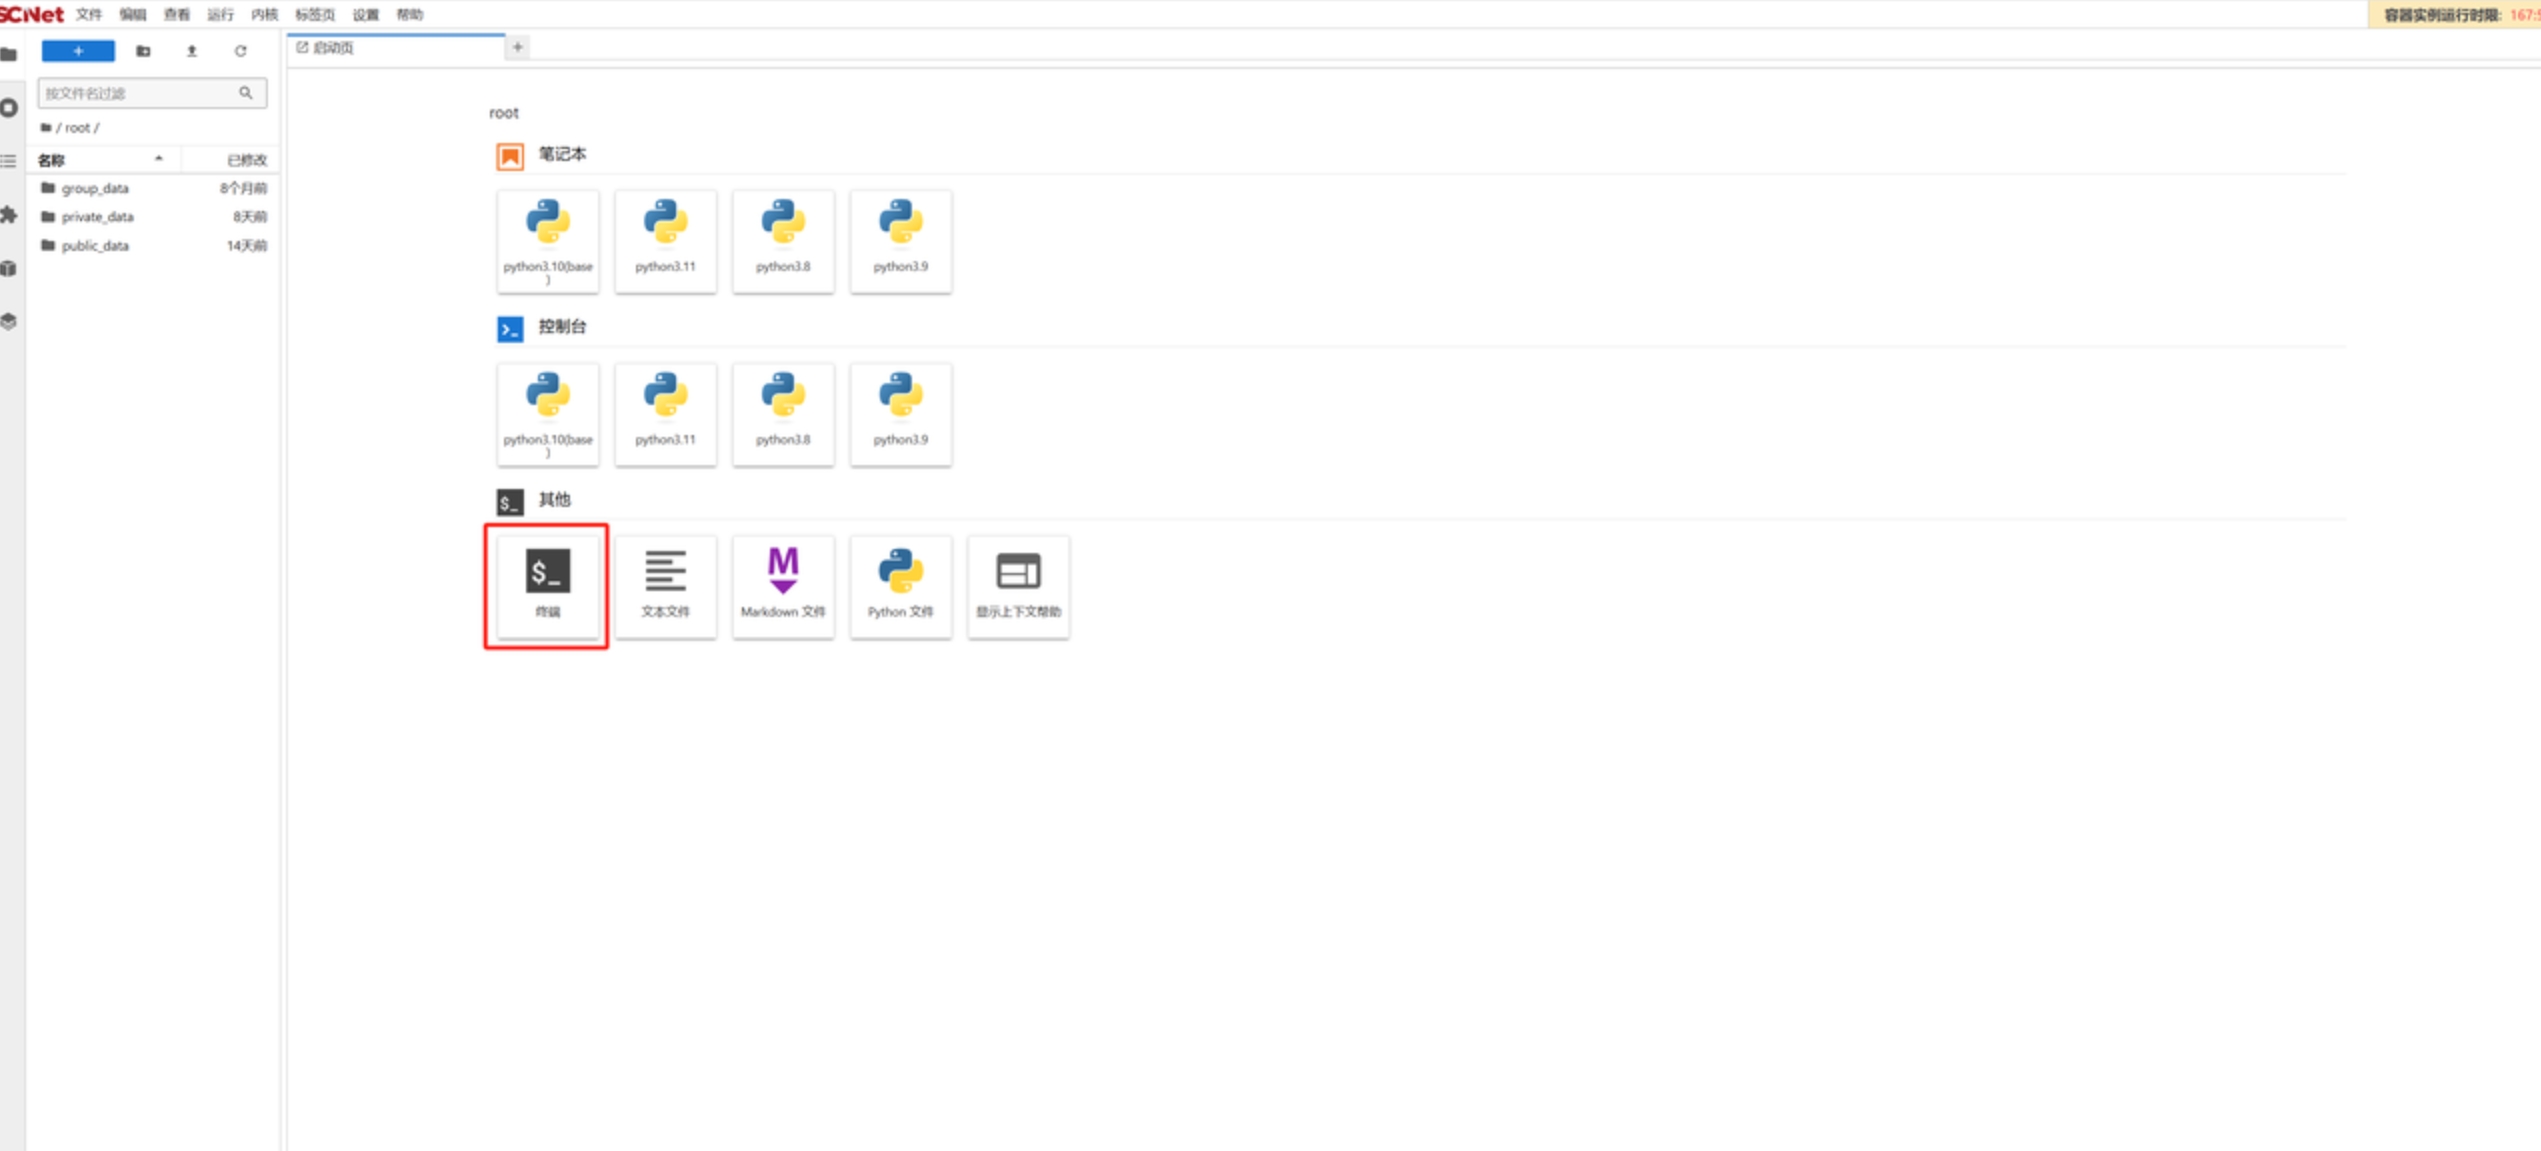This screenshot has height=1151, width=2541.
Task: Add a new tab with plus
Action: click(517, 47)
